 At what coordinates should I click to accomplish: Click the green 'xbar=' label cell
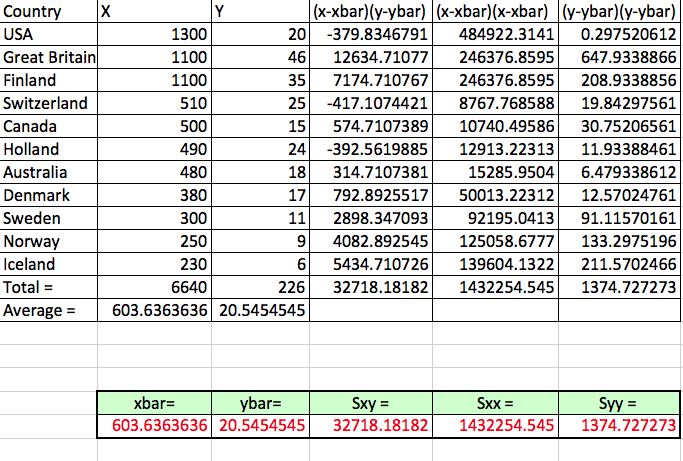tap(154, 404)
